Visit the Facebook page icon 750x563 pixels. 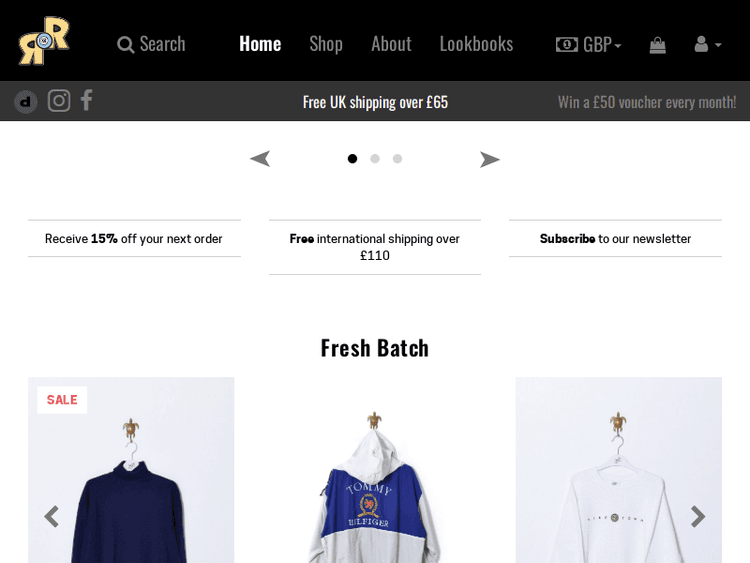point(87,100)
